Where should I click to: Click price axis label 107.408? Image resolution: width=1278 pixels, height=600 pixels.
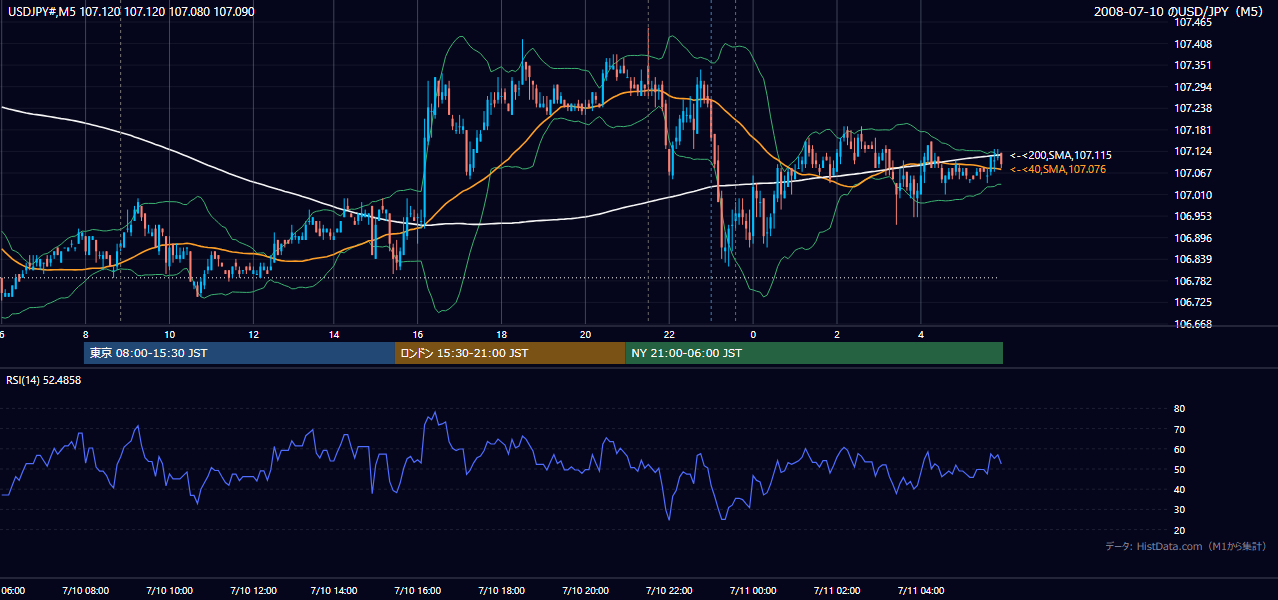[x=1192, y=44]
